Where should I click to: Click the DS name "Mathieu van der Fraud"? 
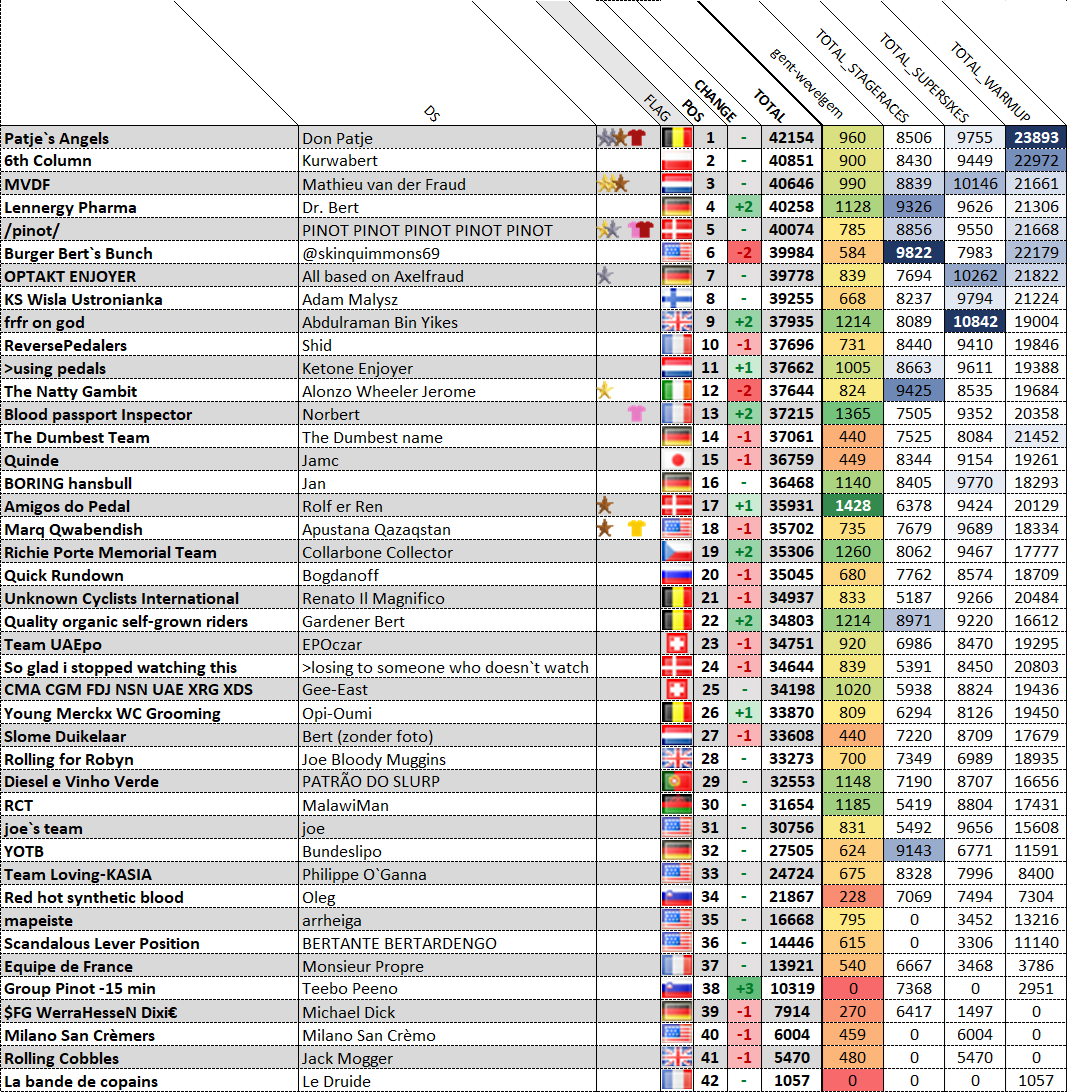point(384,184)
